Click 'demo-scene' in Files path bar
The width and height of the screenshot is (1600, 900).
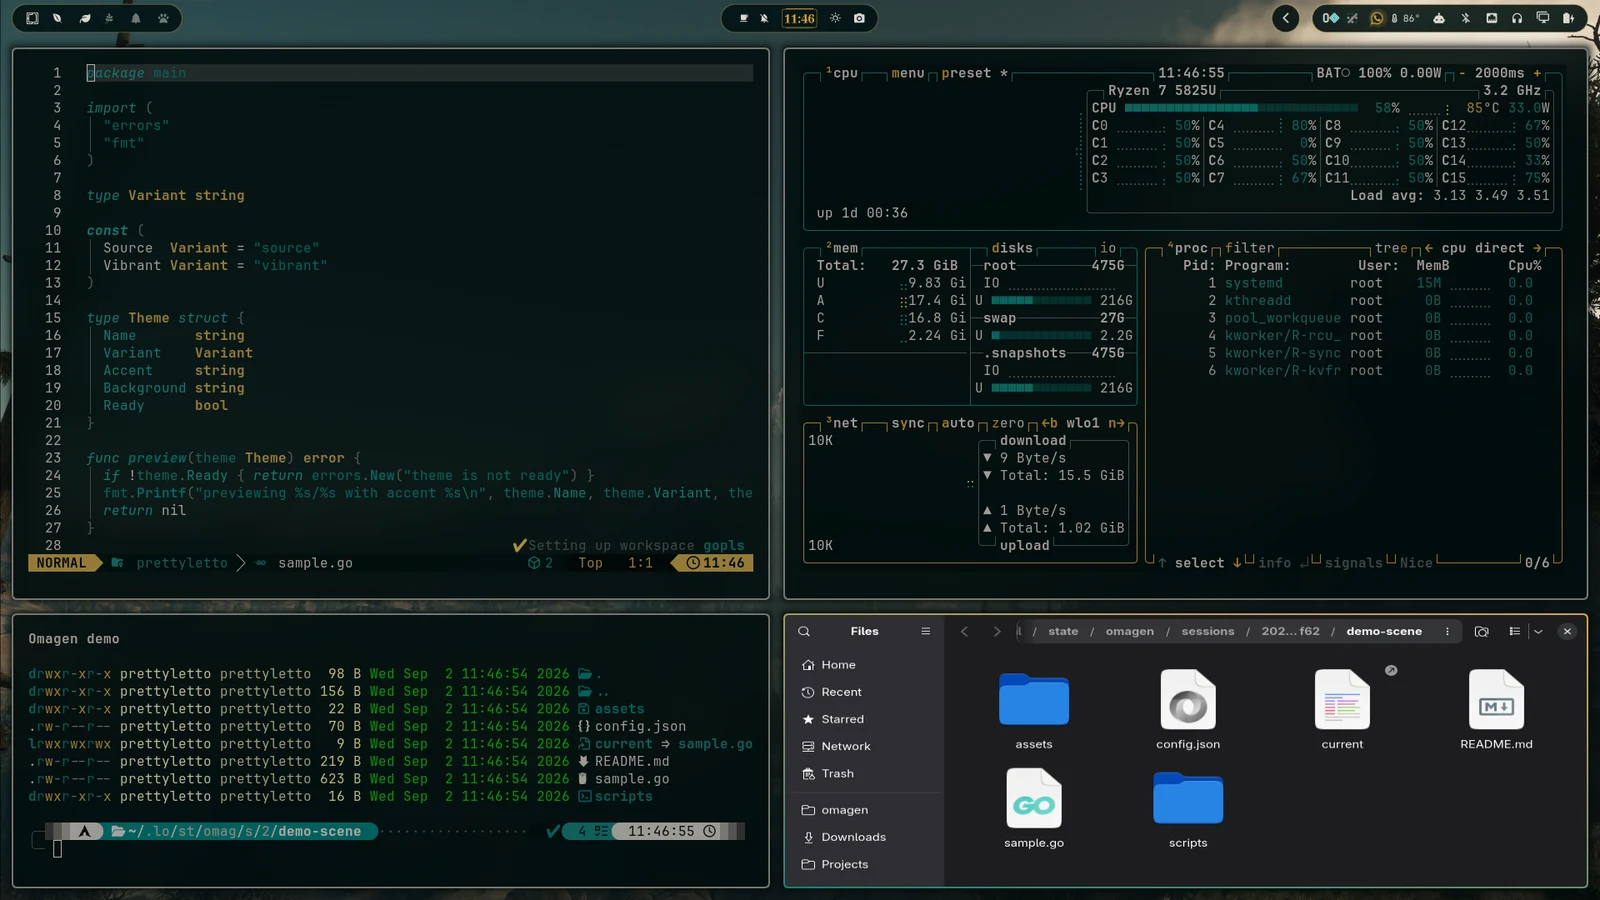pyautogui.click(x=1384, y=631)
